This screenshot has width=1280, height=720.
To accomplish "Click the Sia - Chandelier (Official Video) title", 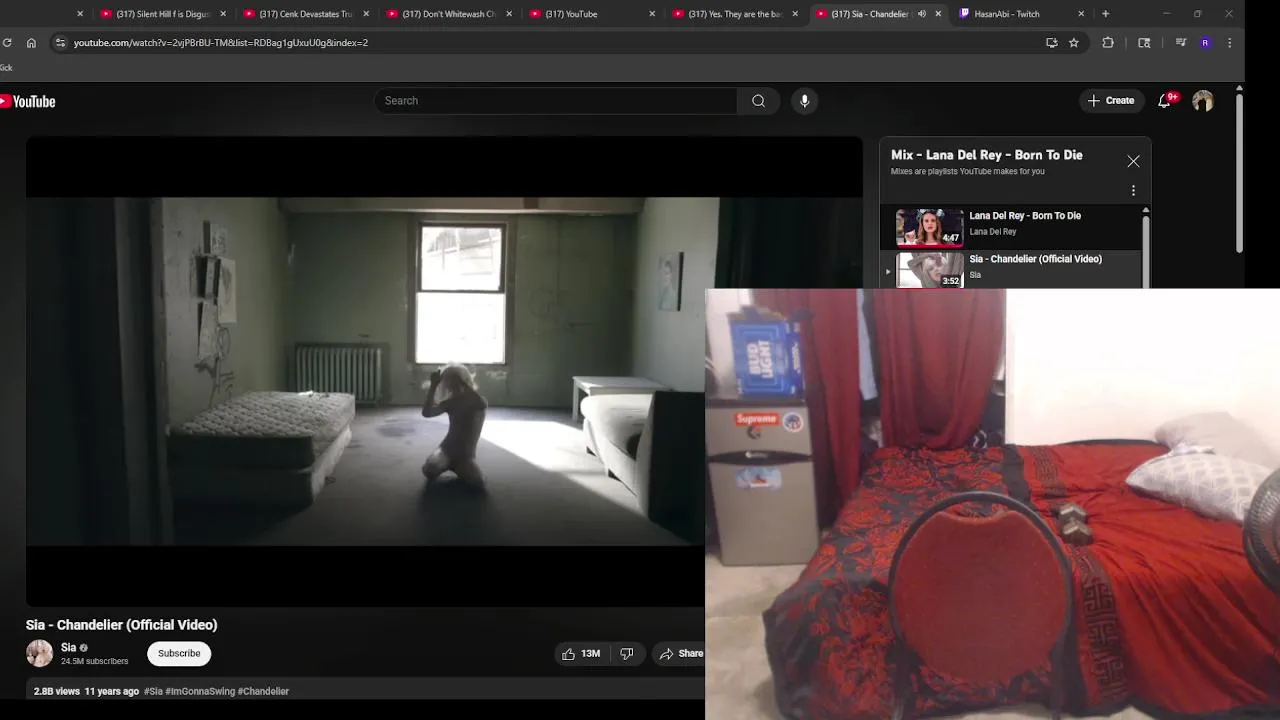I will point(122,625).
